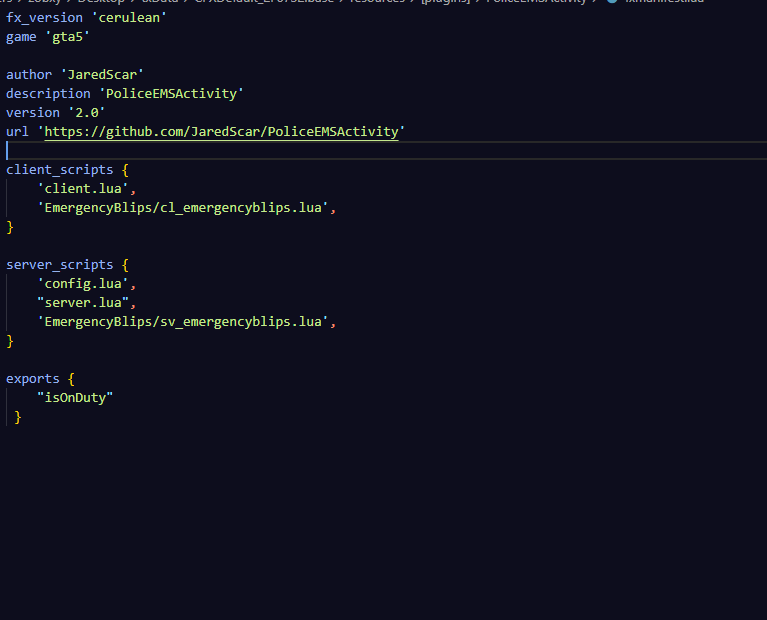The height and width of the screenshot is (620, 767).
Task: Click the version keyword above url
Action: click(33, 113)
